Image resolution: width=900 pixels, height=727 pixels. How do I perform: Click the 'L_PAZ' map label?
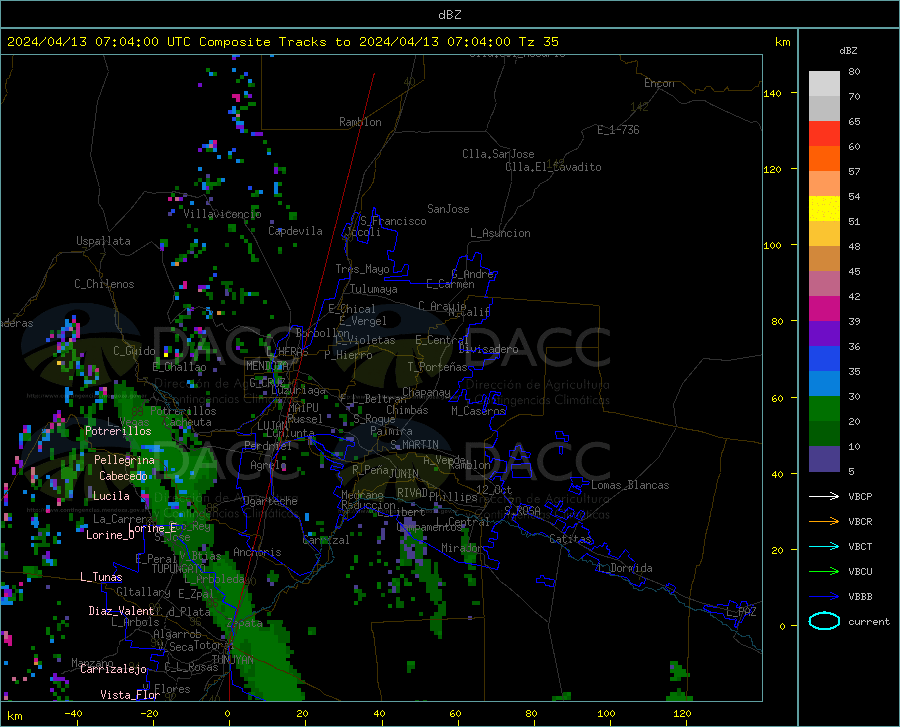pyautogui.click(x=741, y=612)
